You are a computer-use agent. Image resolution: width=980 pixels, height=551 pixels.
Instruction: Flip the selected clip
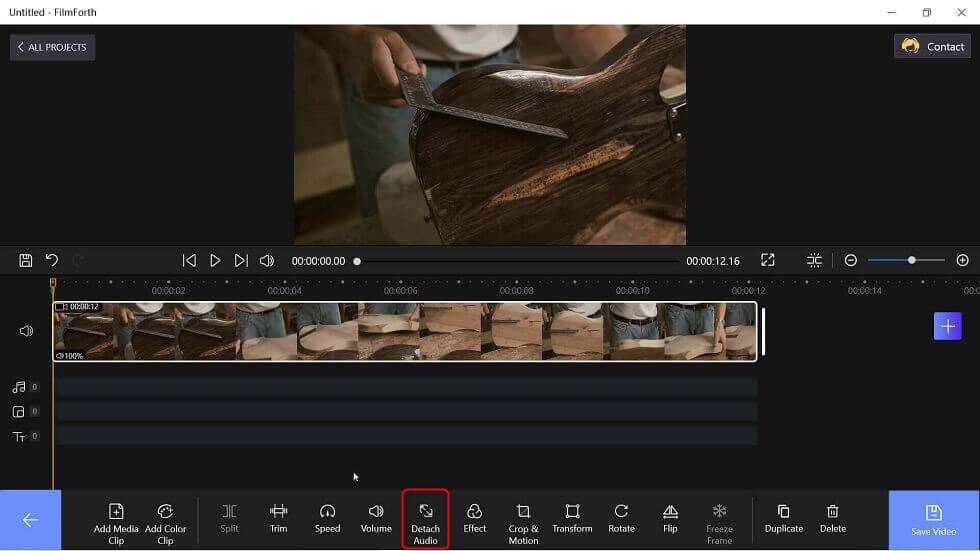[670, 519]
